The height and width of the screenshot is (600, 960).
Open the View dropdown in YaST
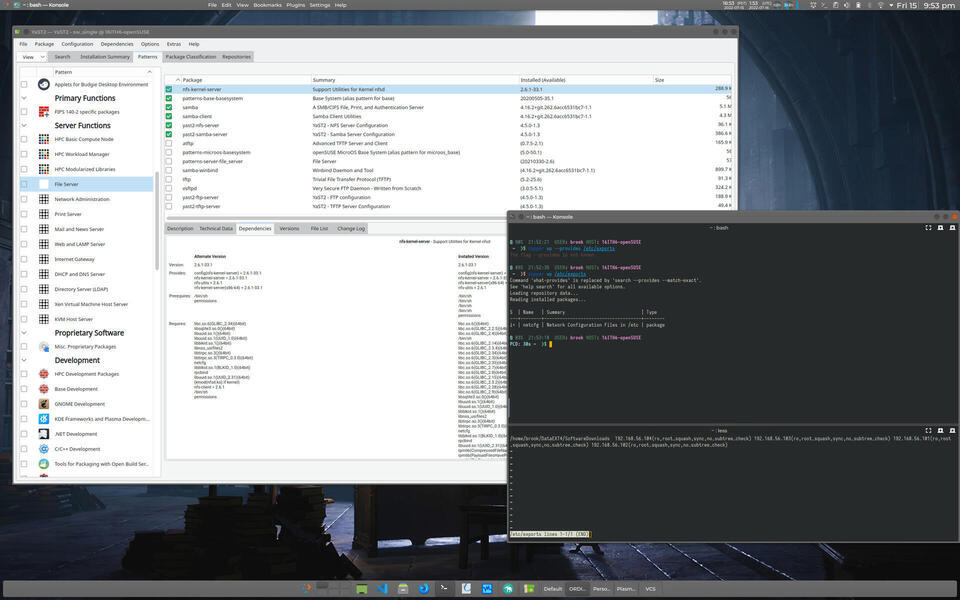pos(32,57)
